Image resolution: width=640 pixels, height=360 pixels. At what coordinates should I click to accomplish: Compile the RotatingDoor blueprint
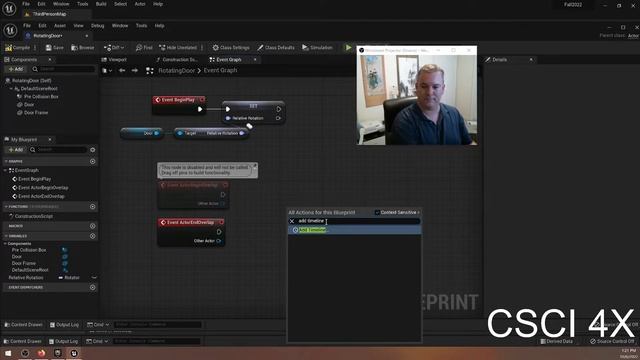point(18,48)
